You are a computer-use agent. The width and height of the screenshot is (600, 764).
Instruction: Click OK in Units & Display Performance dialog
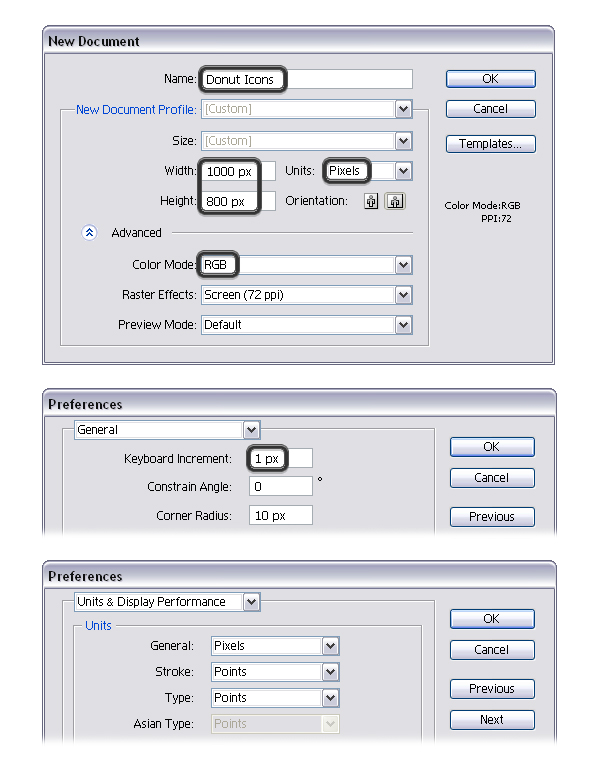(x=492, y=619)
